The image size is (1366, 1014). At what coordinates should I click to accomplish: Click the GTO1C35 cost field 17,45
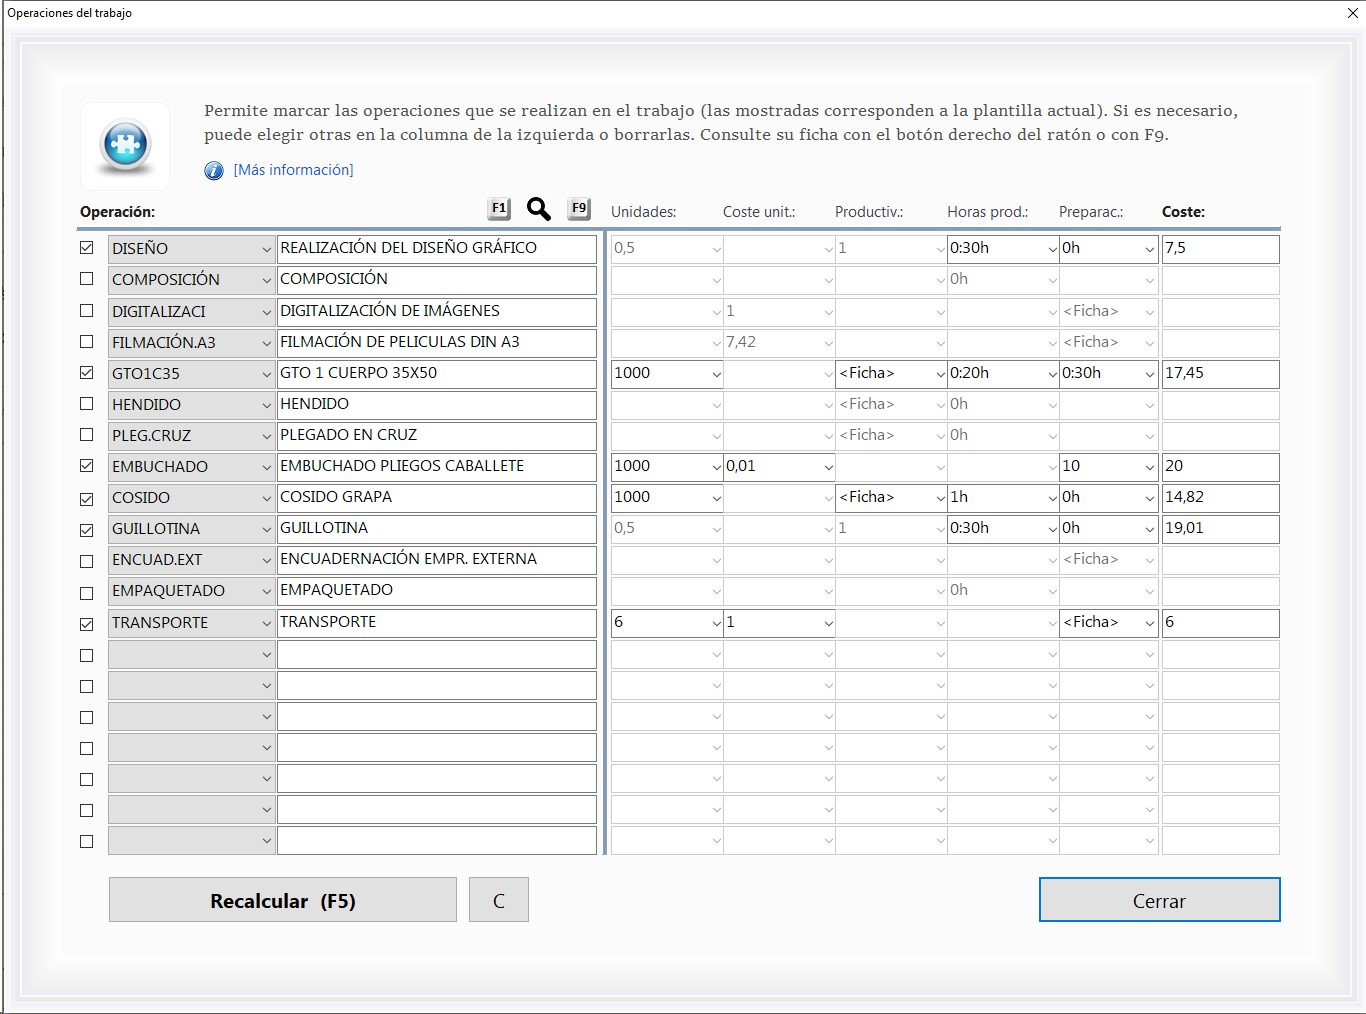point(1221,374)
